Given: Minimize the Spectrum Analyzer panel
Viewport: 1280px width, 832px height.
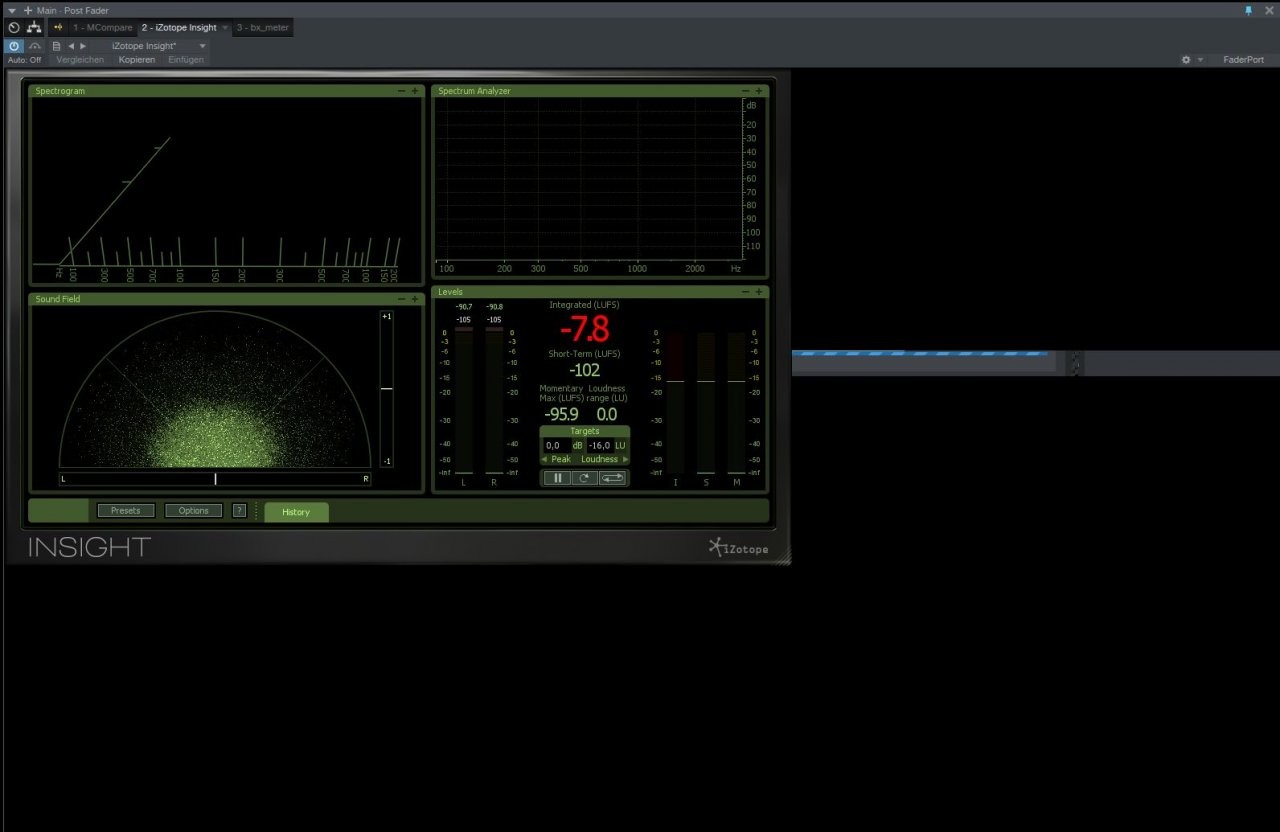Looking at the screenshot, I should pyautogui.click(x=746, y=91).
